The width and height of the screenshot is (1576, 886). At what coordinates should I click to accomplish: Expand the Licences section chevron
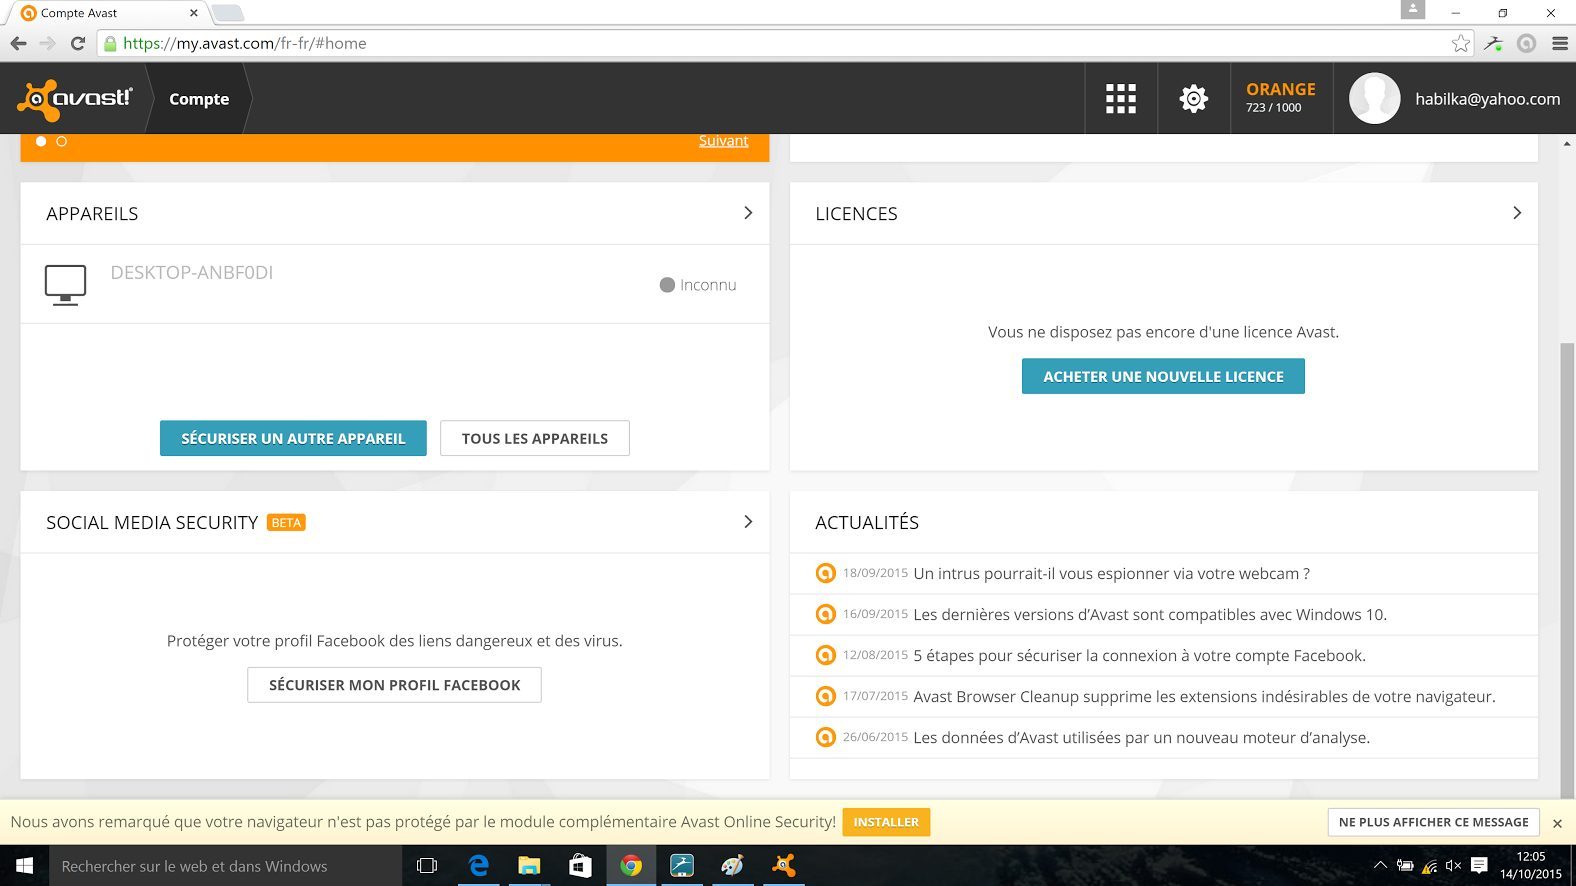click(x=1516, y=213)
